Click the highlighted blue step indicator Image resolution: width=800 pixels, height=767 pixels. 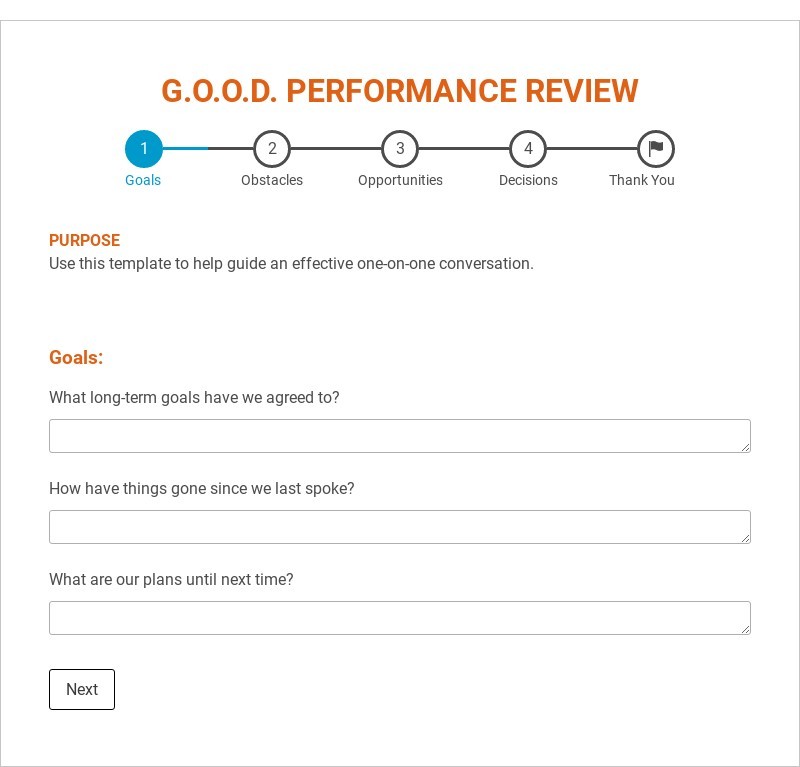point(143,148)
